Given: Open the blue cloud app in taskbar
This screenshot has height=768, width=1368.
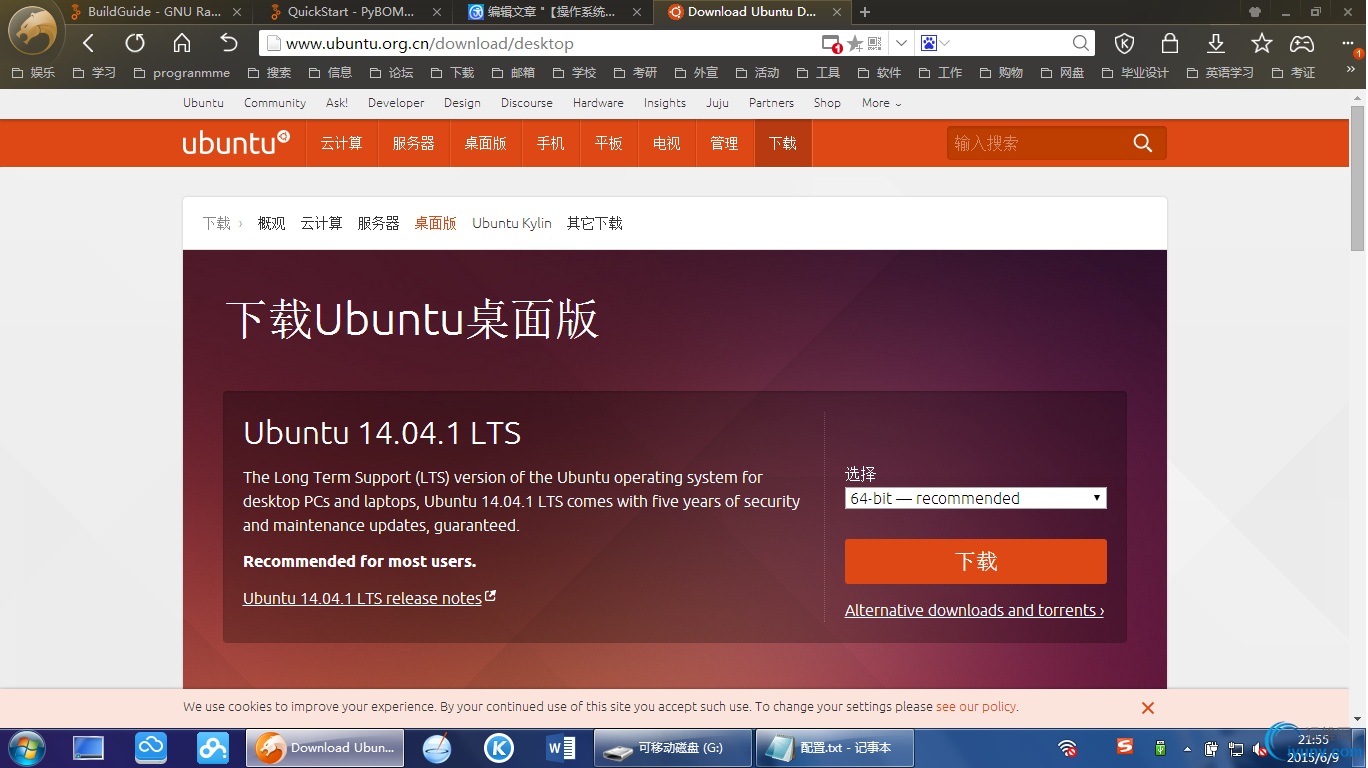Looking at the screenshot, I should pos(151,747).
